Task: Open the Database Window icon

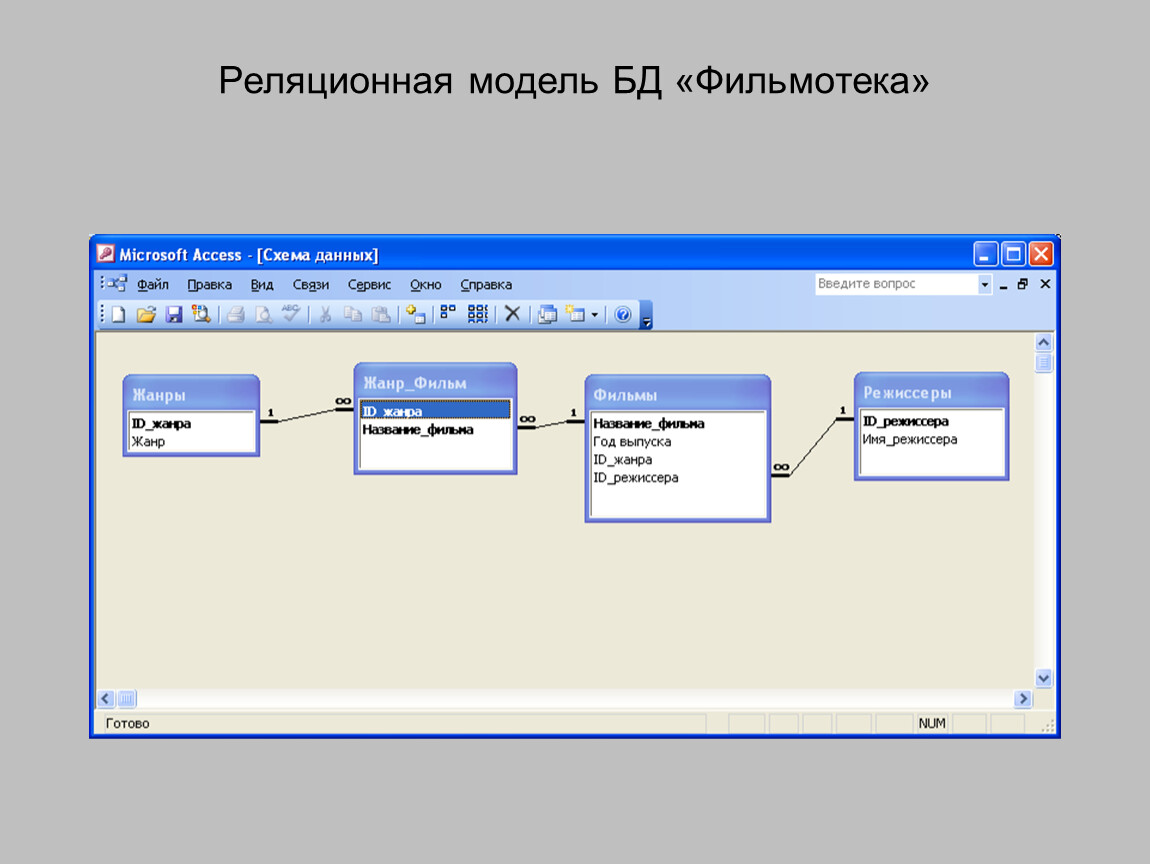Action: [547, 315]
